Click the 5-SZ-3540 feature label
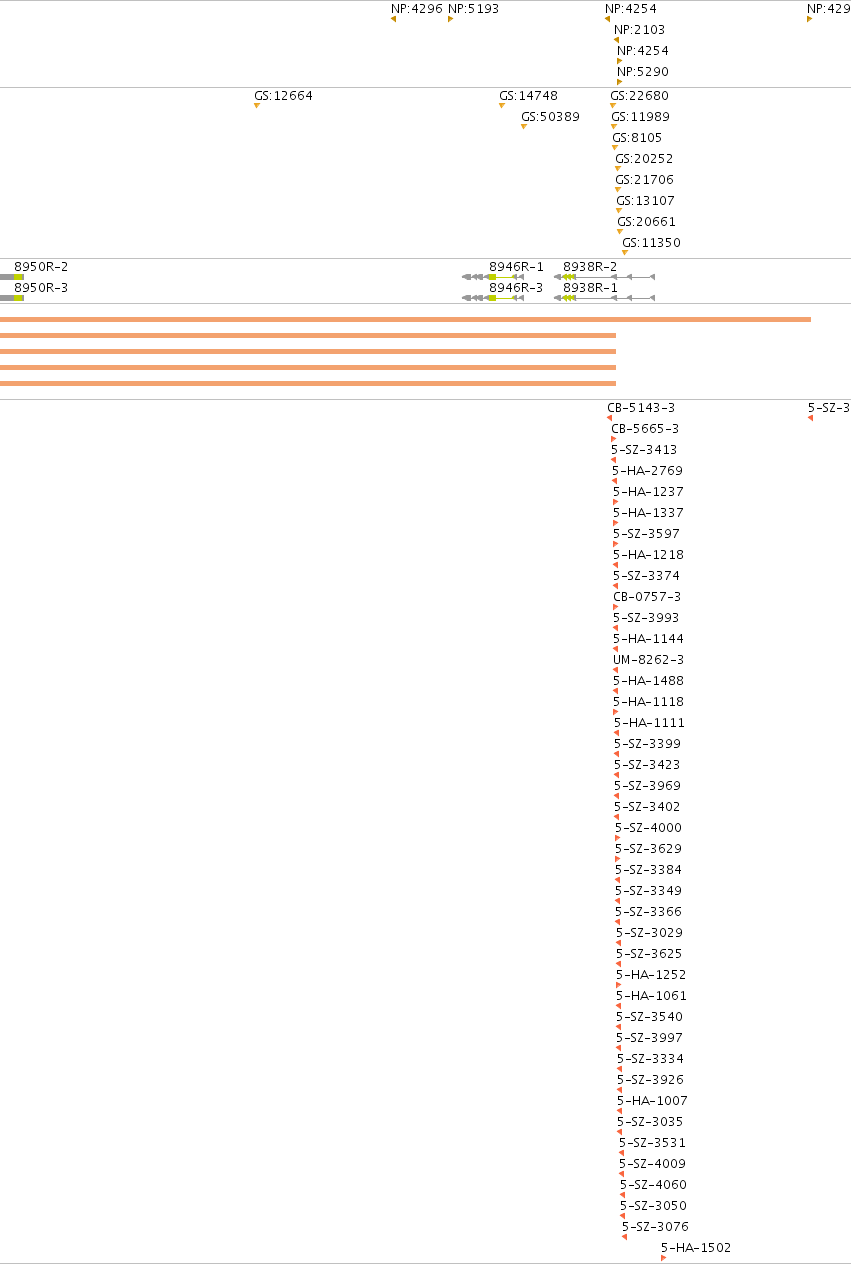 click(649, 1017)
